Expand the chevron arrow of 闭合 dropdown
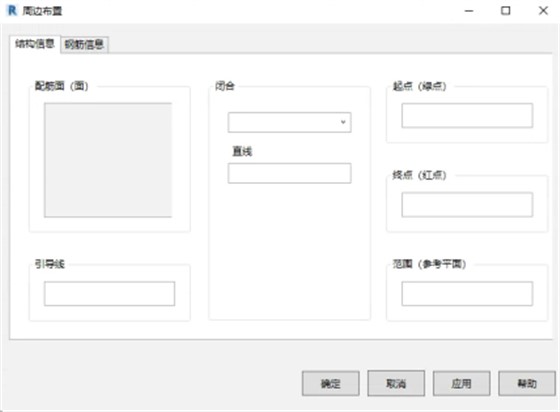The image size is (560, 412). point(343,122)
